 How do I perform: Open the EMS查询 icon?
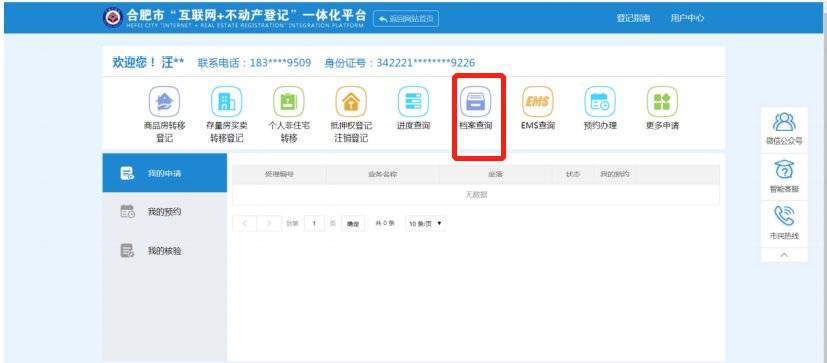(x=537, y=101)
